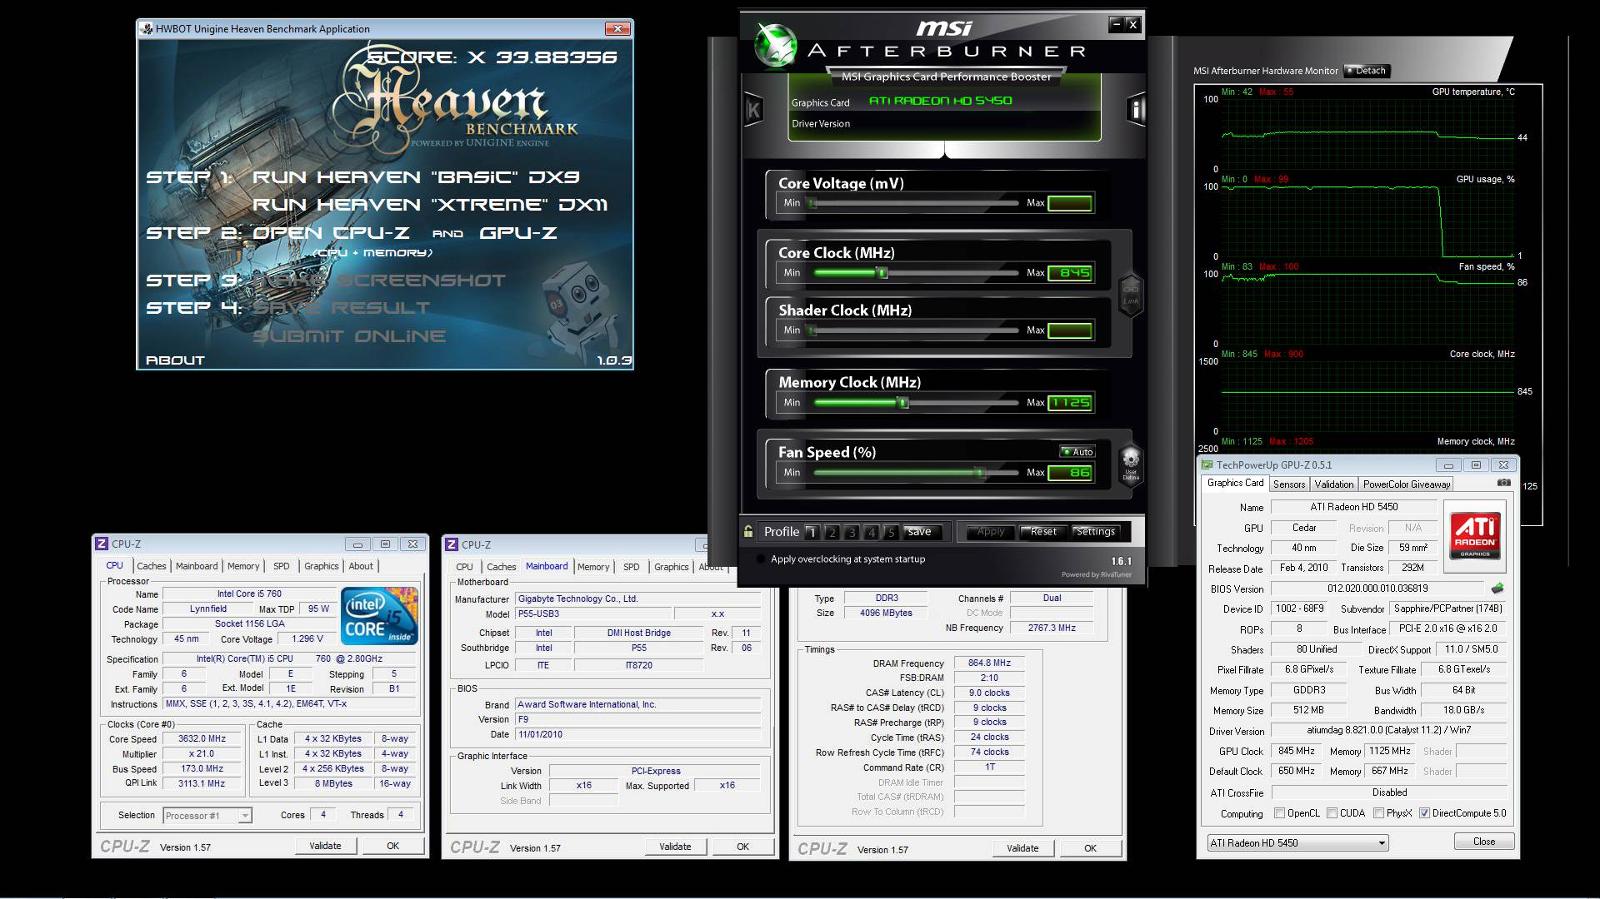Enable the CUDA checkbox in GPU-Z
Screen dimensions: 1600x899
[x=1332, y=813]
